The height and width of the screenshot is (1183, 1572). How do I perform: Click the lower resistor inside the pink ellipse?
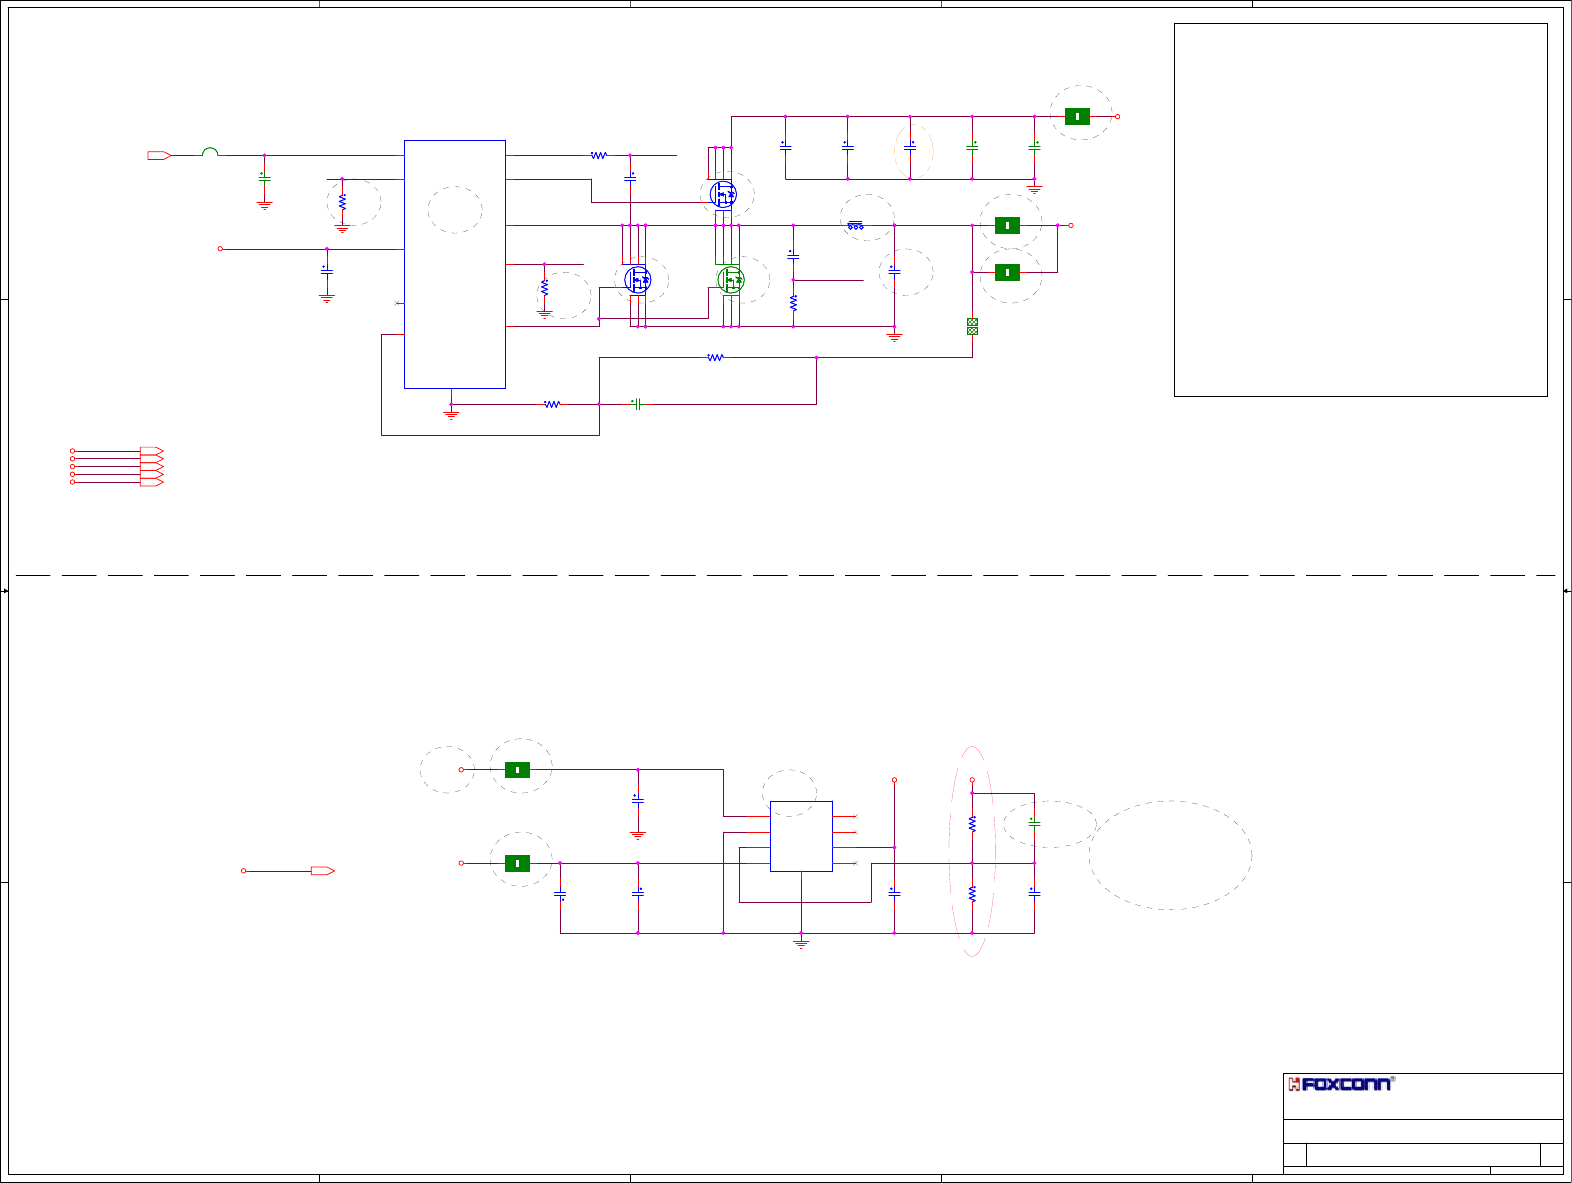972,894
